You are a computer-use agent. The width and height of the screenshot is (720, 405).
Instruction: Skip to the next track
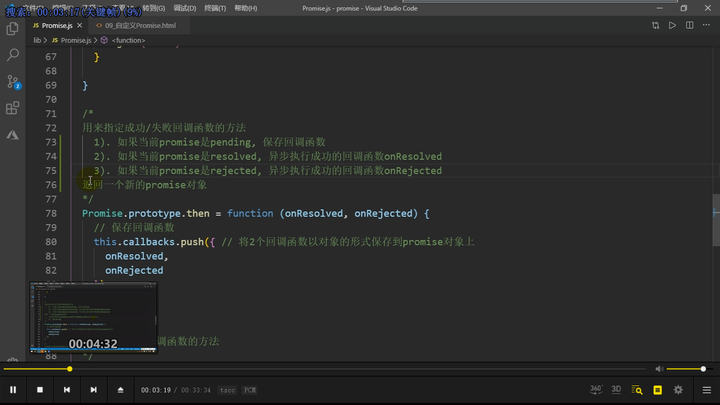pyautogui.click(x=94, y=390)
